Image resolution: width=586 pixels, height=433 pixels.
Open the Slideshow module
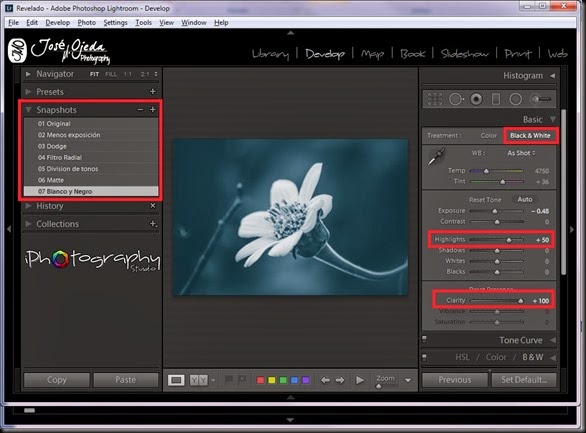[465, 54]
